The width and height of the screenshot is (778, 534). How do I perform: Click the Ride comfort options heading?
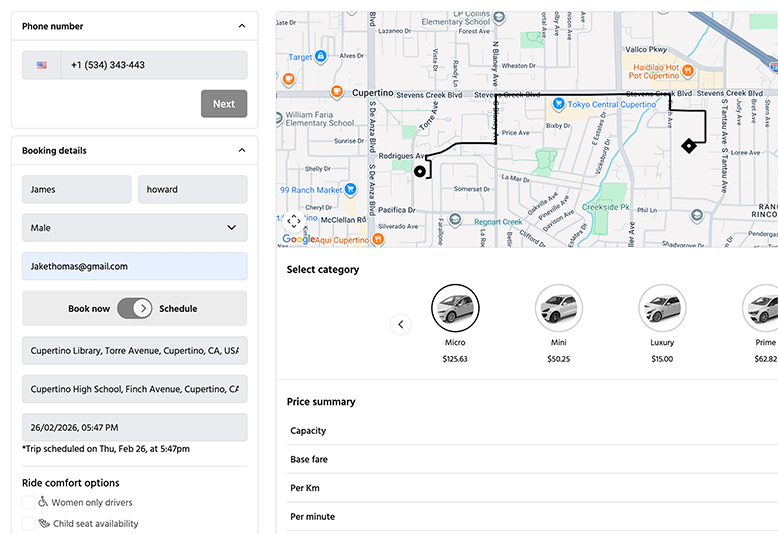[x=70, y=483]
